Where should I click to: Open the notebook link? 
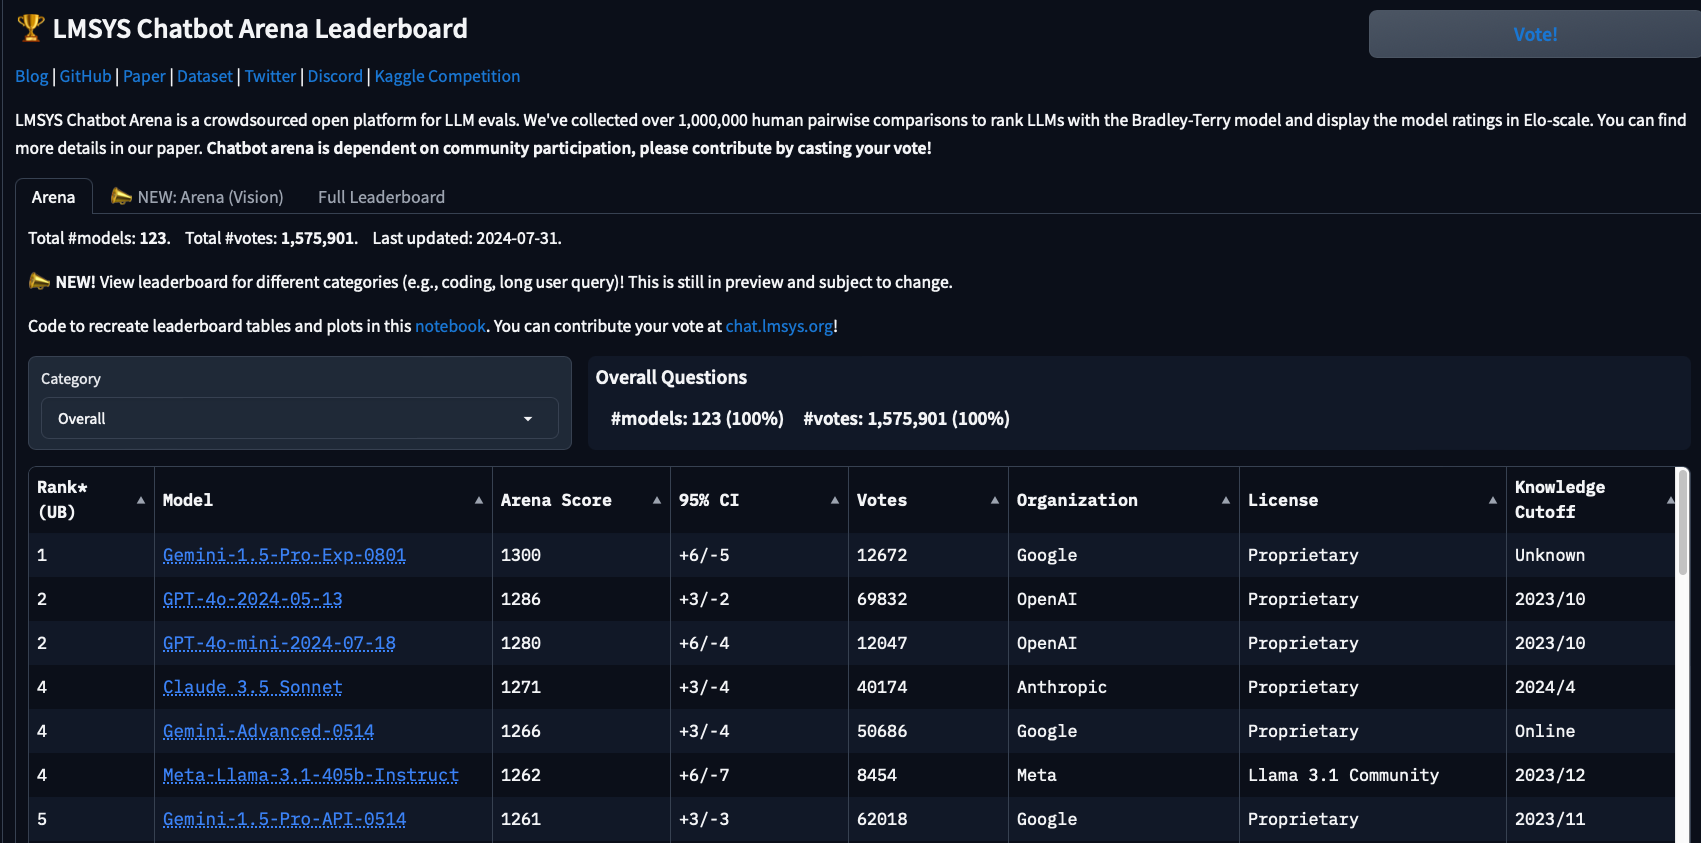(x=450, y=326)
